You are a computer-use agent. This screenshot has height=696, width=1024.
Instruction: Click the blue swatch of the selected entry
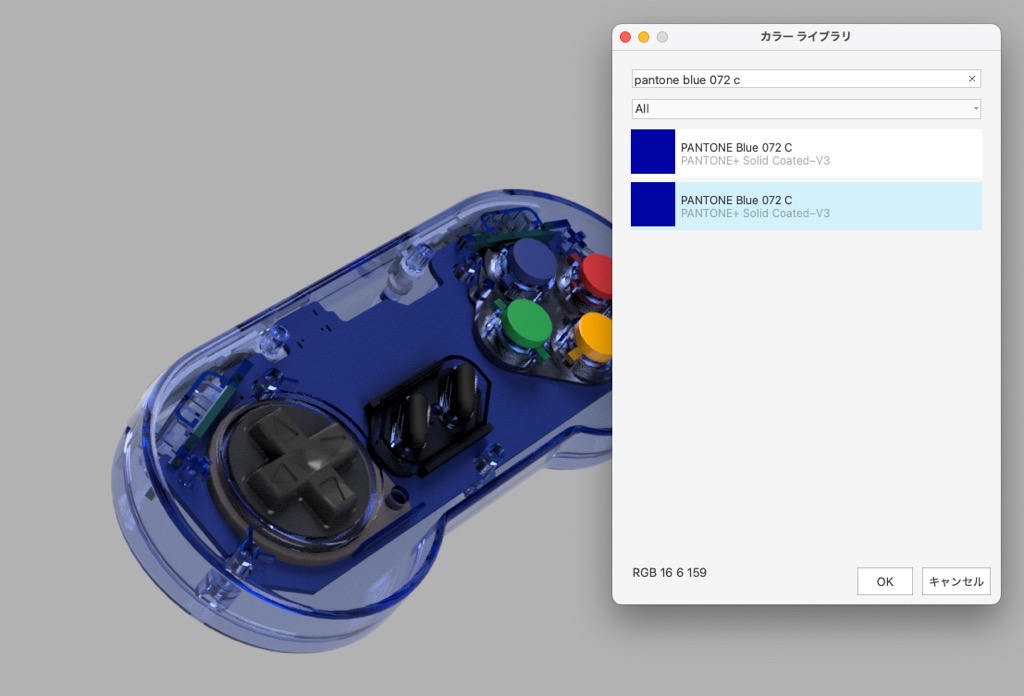652,206
